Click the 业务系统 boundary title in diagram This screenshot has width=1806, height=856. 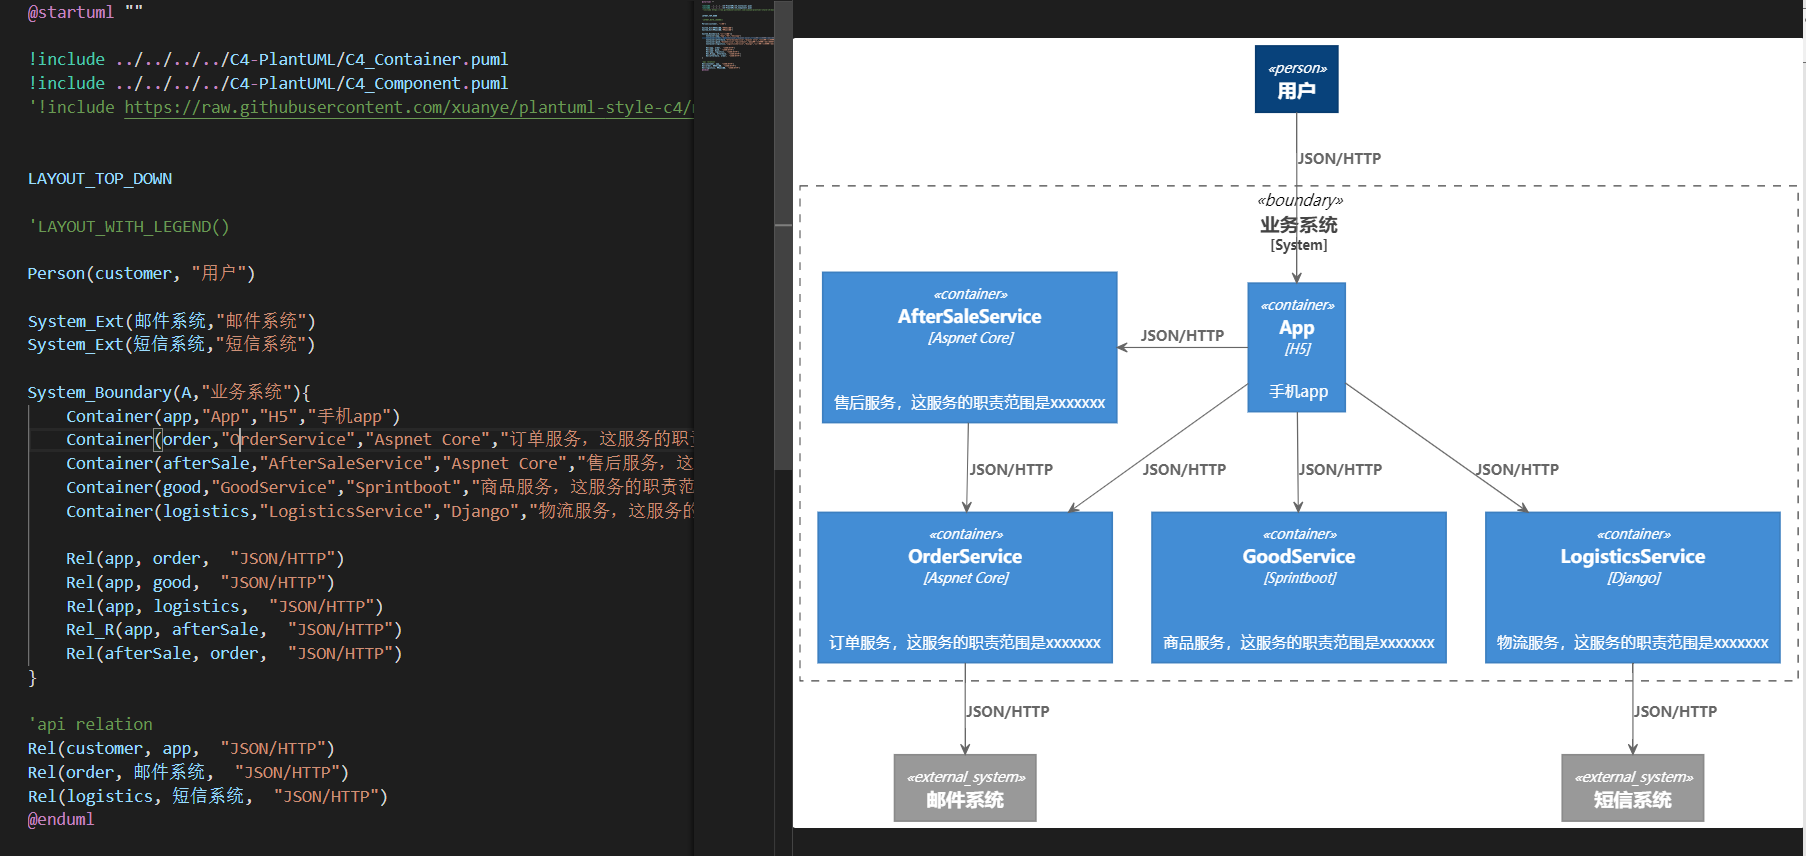coord(1299,225)
